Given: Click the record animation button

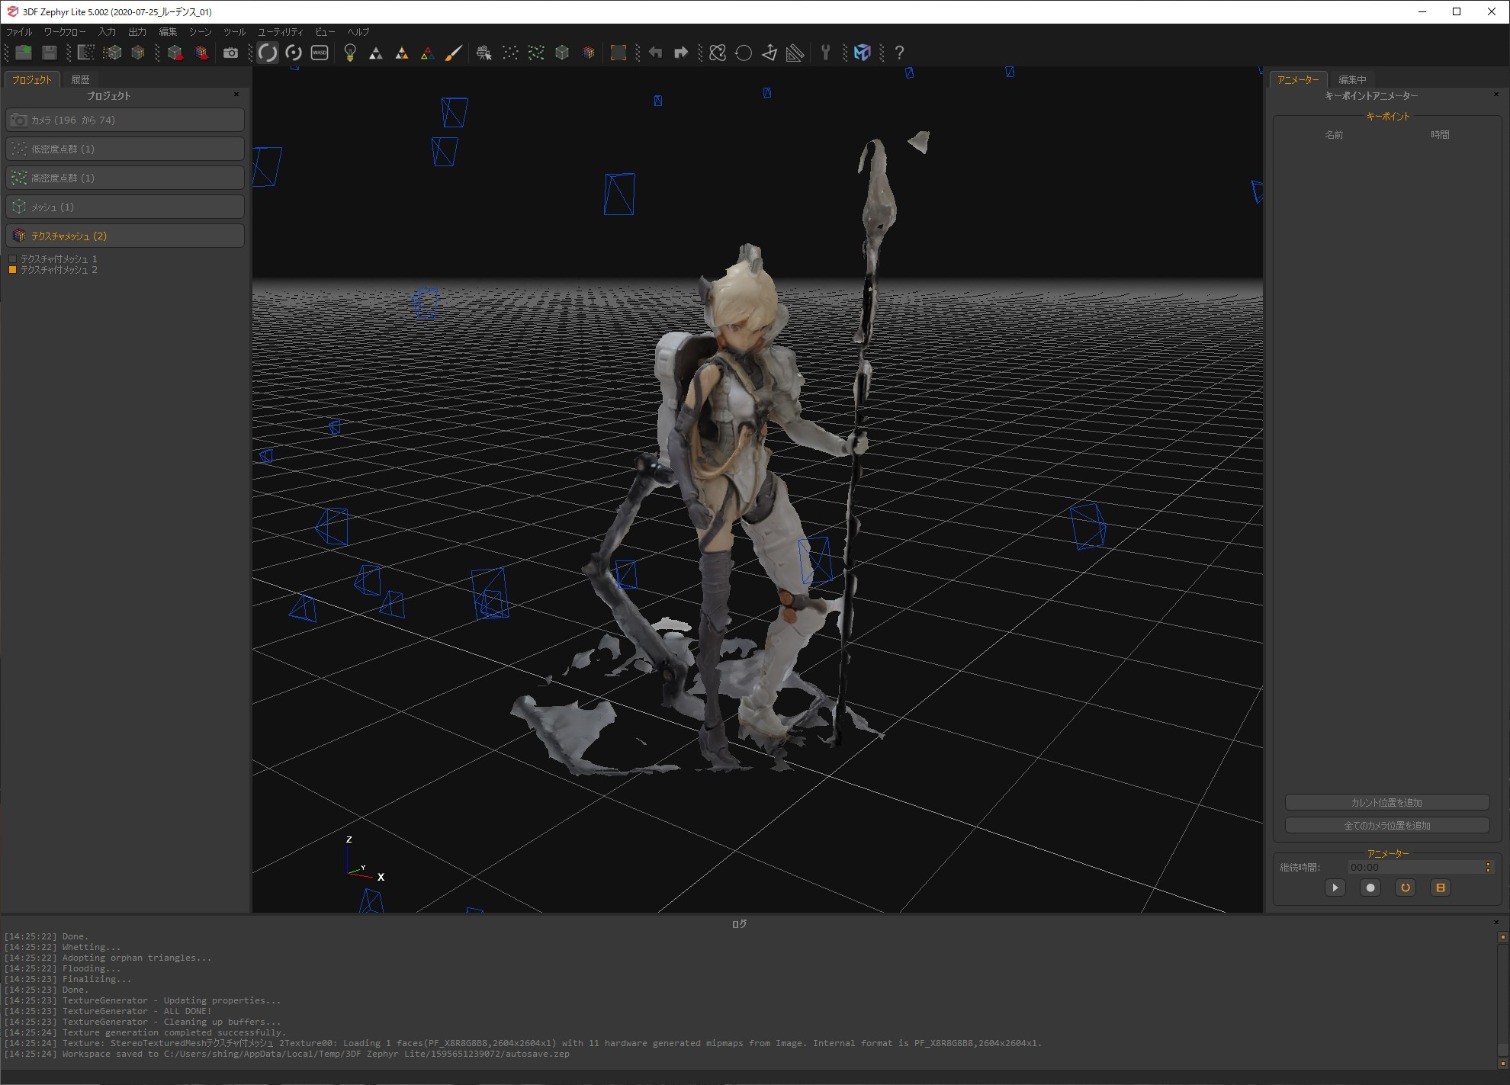Looking at the screenshot, I should click(1370, 888).
